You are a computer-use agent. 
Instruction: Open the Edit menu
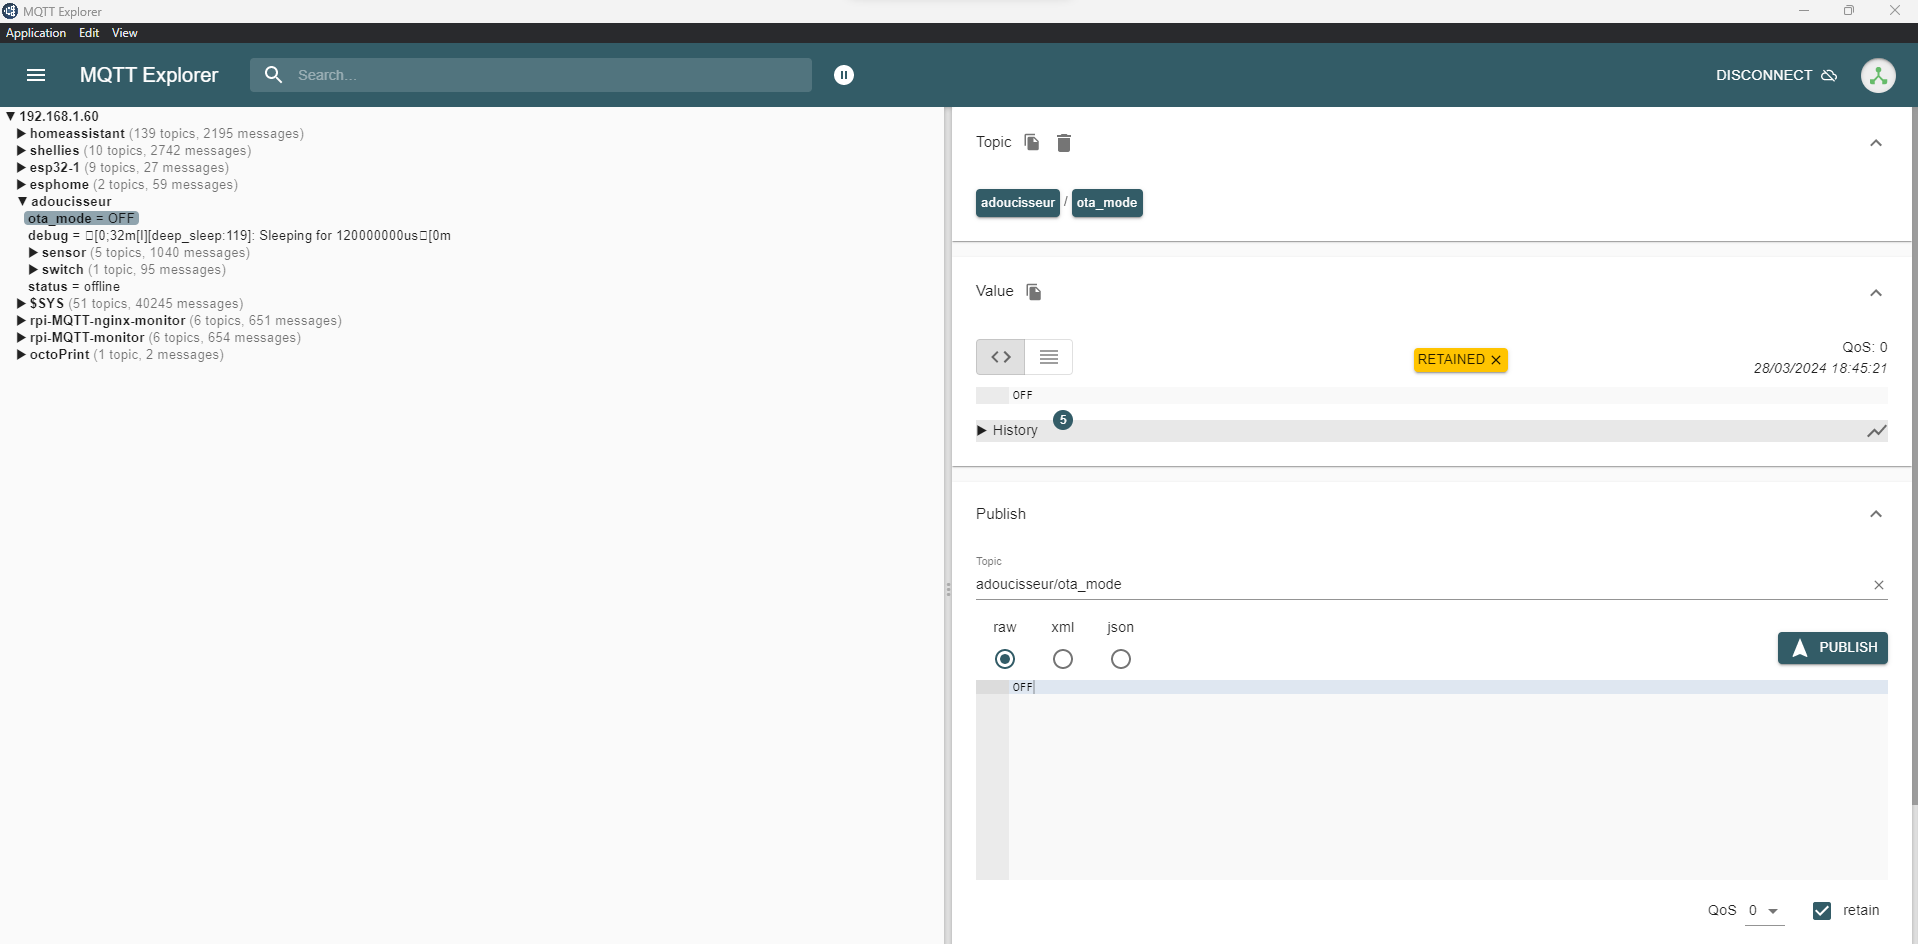point(89,33)
